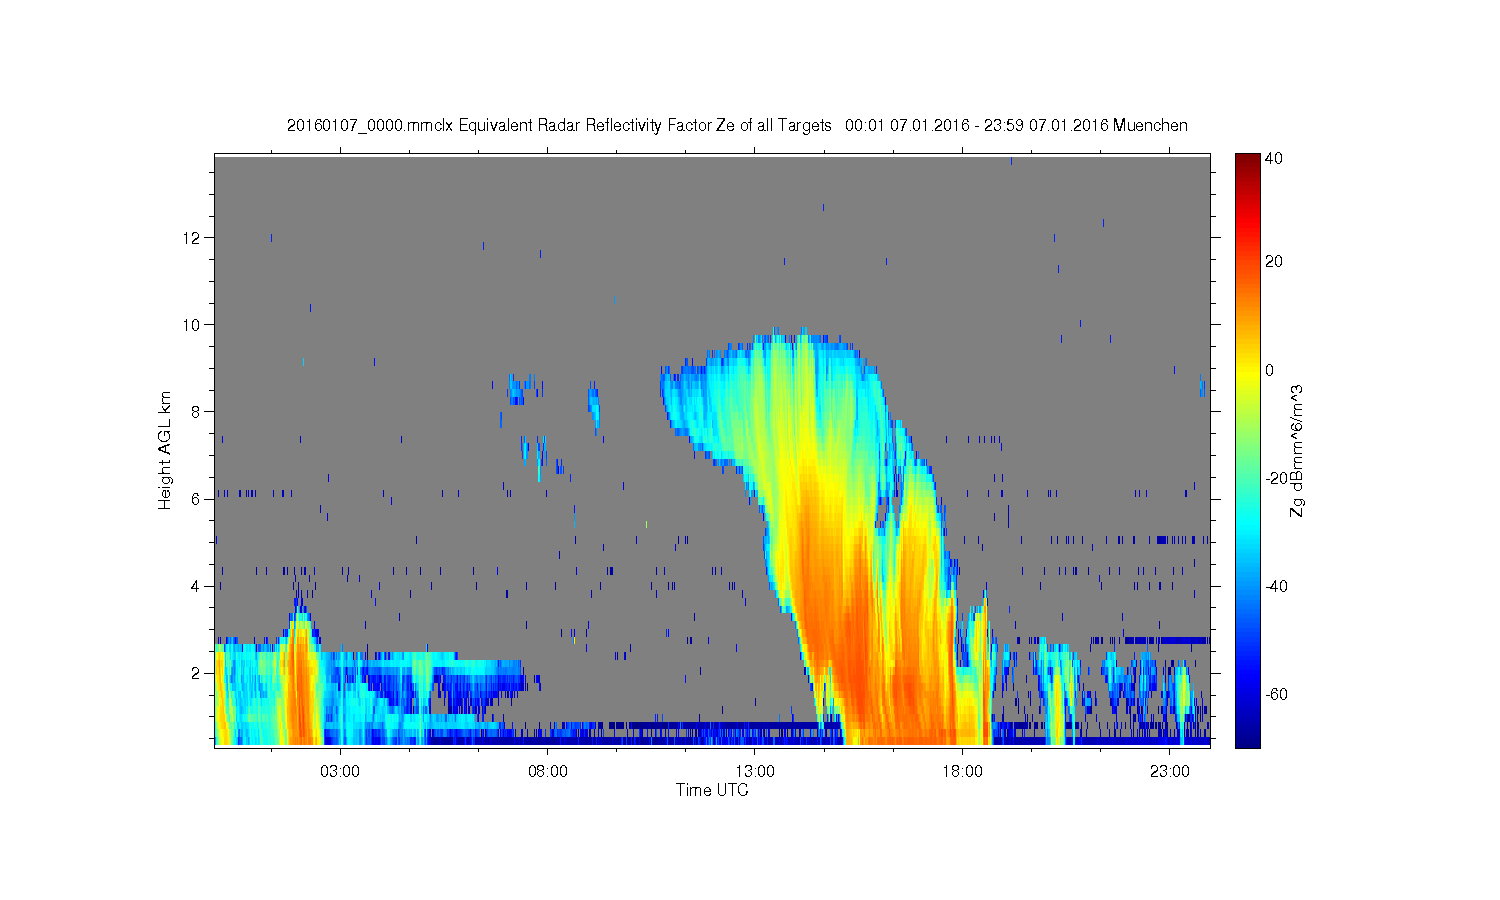Click the plot title text starting '20160107_0000.mmclx'
This screenshot has height=900, width=1500.
[x=737, y=125]
